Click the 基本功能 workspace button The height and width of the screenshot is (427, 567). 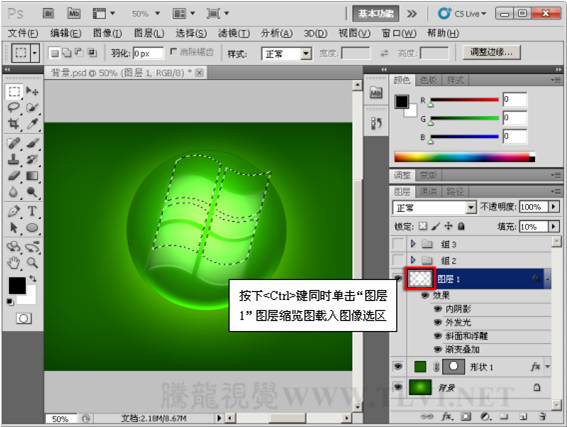(x=376, y=14)
